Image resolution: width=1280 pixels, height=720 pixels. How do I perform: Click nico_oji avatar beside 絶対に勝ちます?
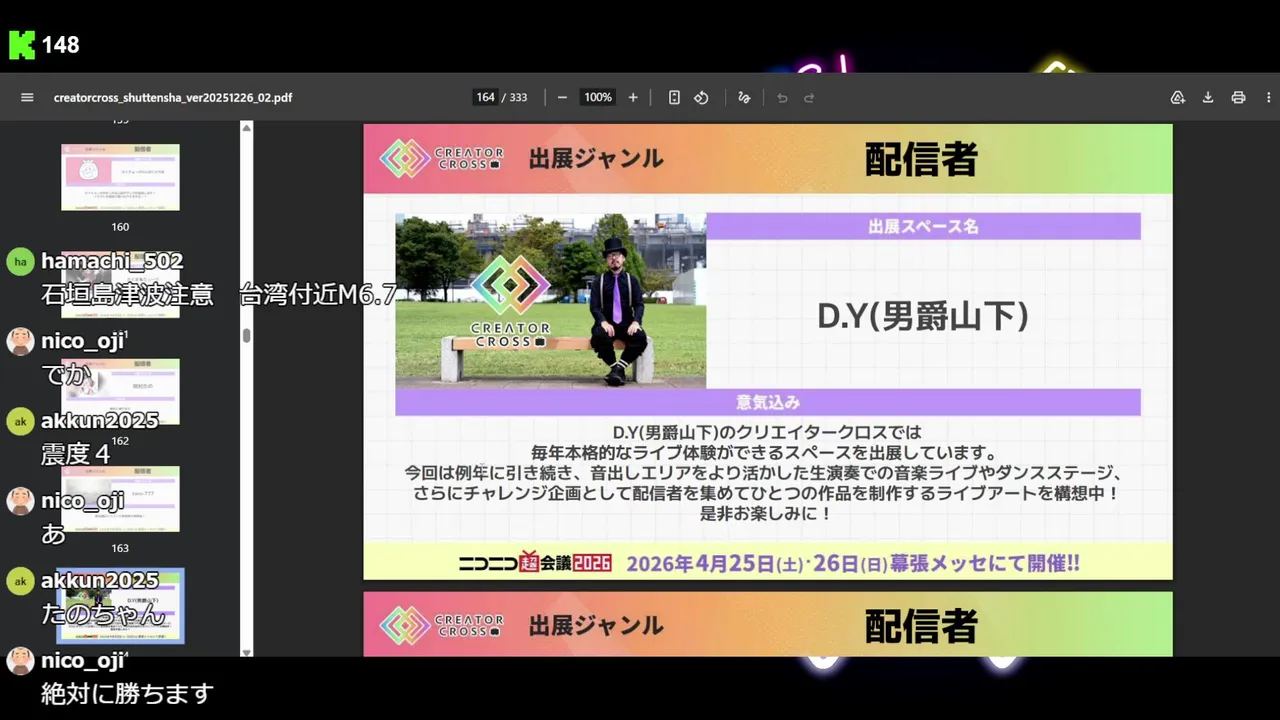click(20, 661)
